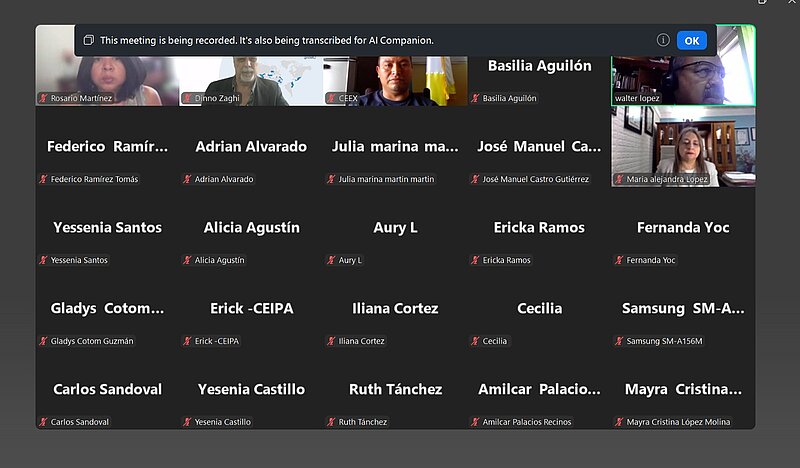Open the info icon in recording banner
The height and width of the screenshot is (468, 800).
[662, 40]
